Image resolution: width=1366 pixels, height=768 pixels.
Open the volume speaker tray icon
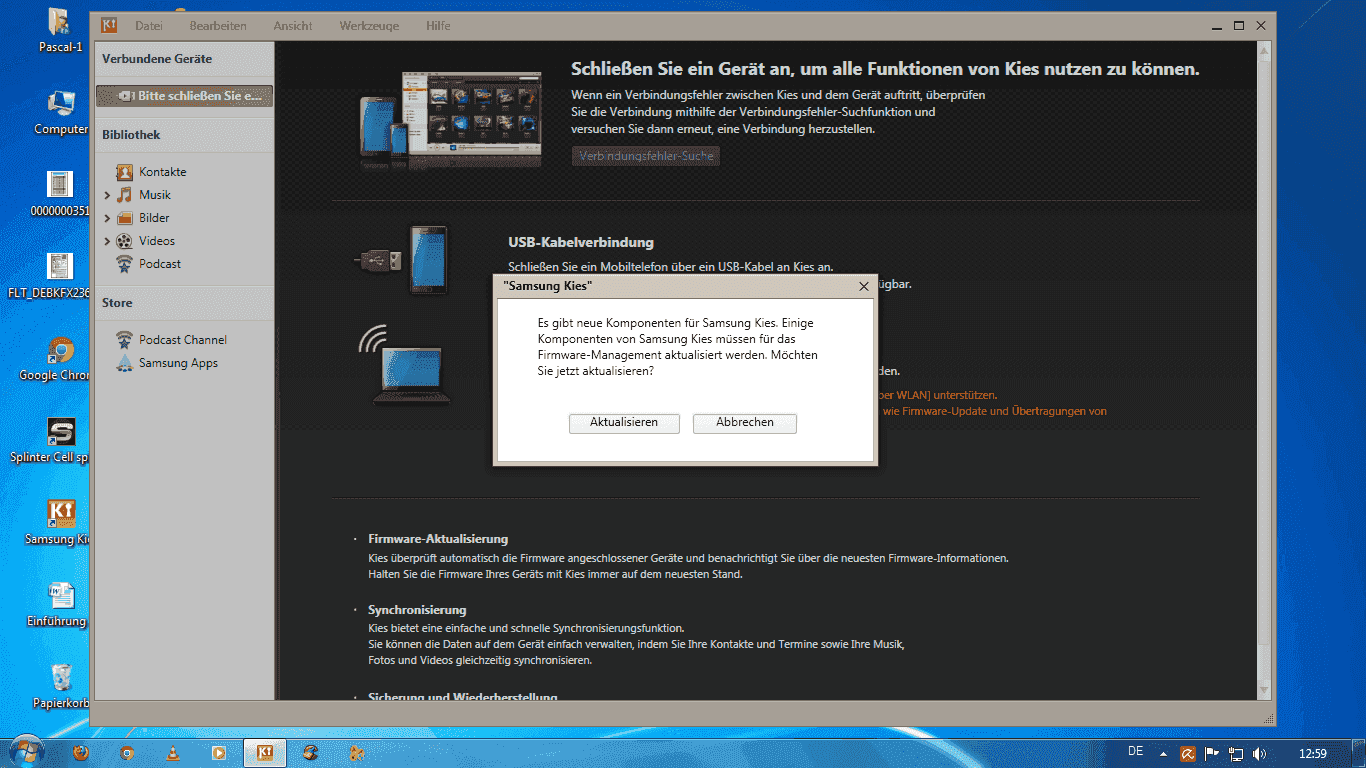click(x=1259, y=753)
